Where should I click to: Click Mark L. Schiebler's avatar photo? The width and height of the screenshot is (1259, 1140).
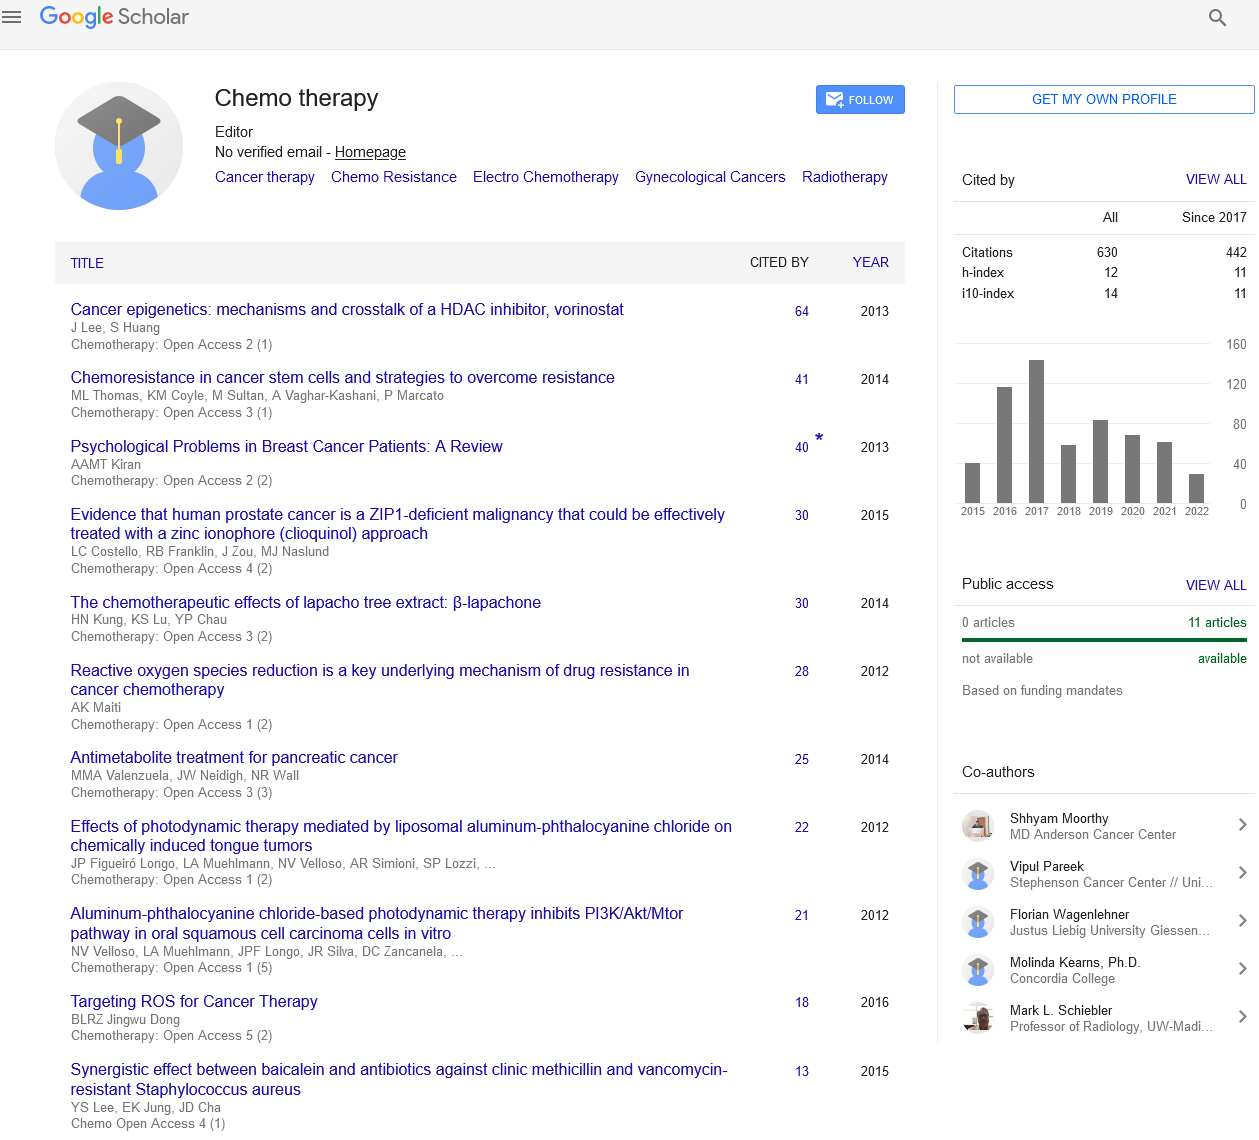pos(977,1018)
